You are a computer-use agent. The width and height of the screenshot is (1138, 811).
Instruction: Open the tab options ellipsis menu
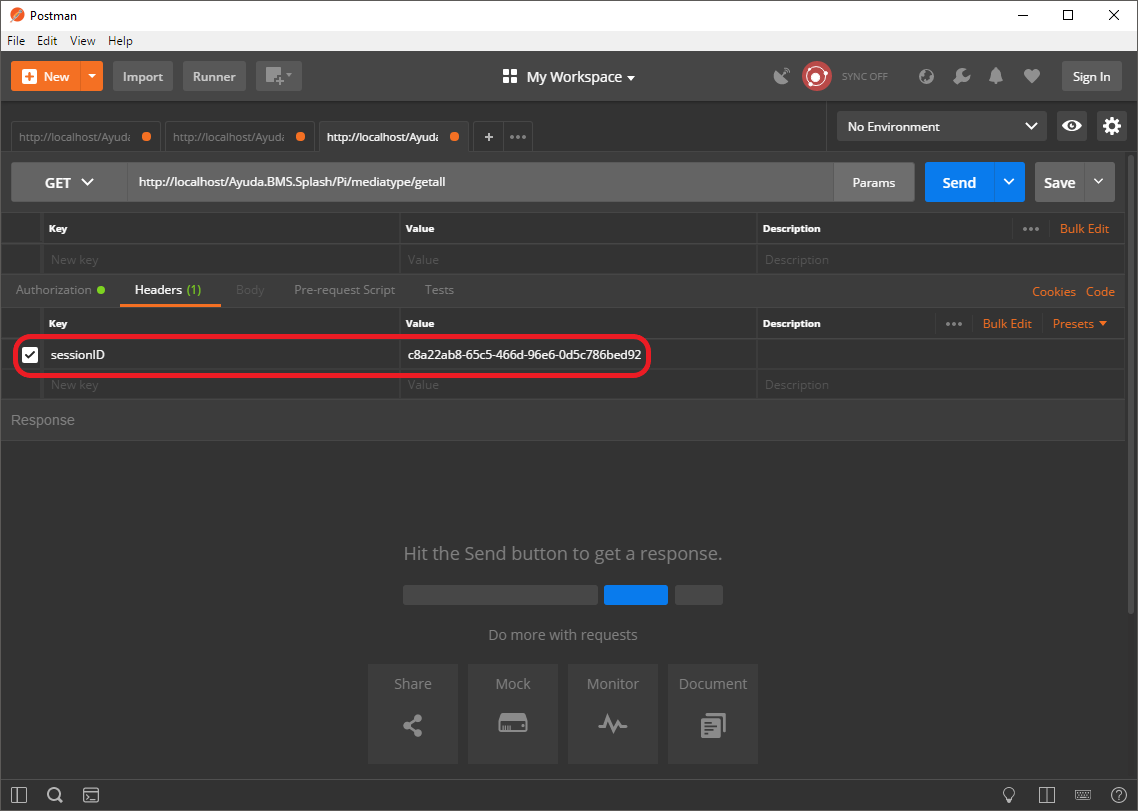tap(517, 136)
